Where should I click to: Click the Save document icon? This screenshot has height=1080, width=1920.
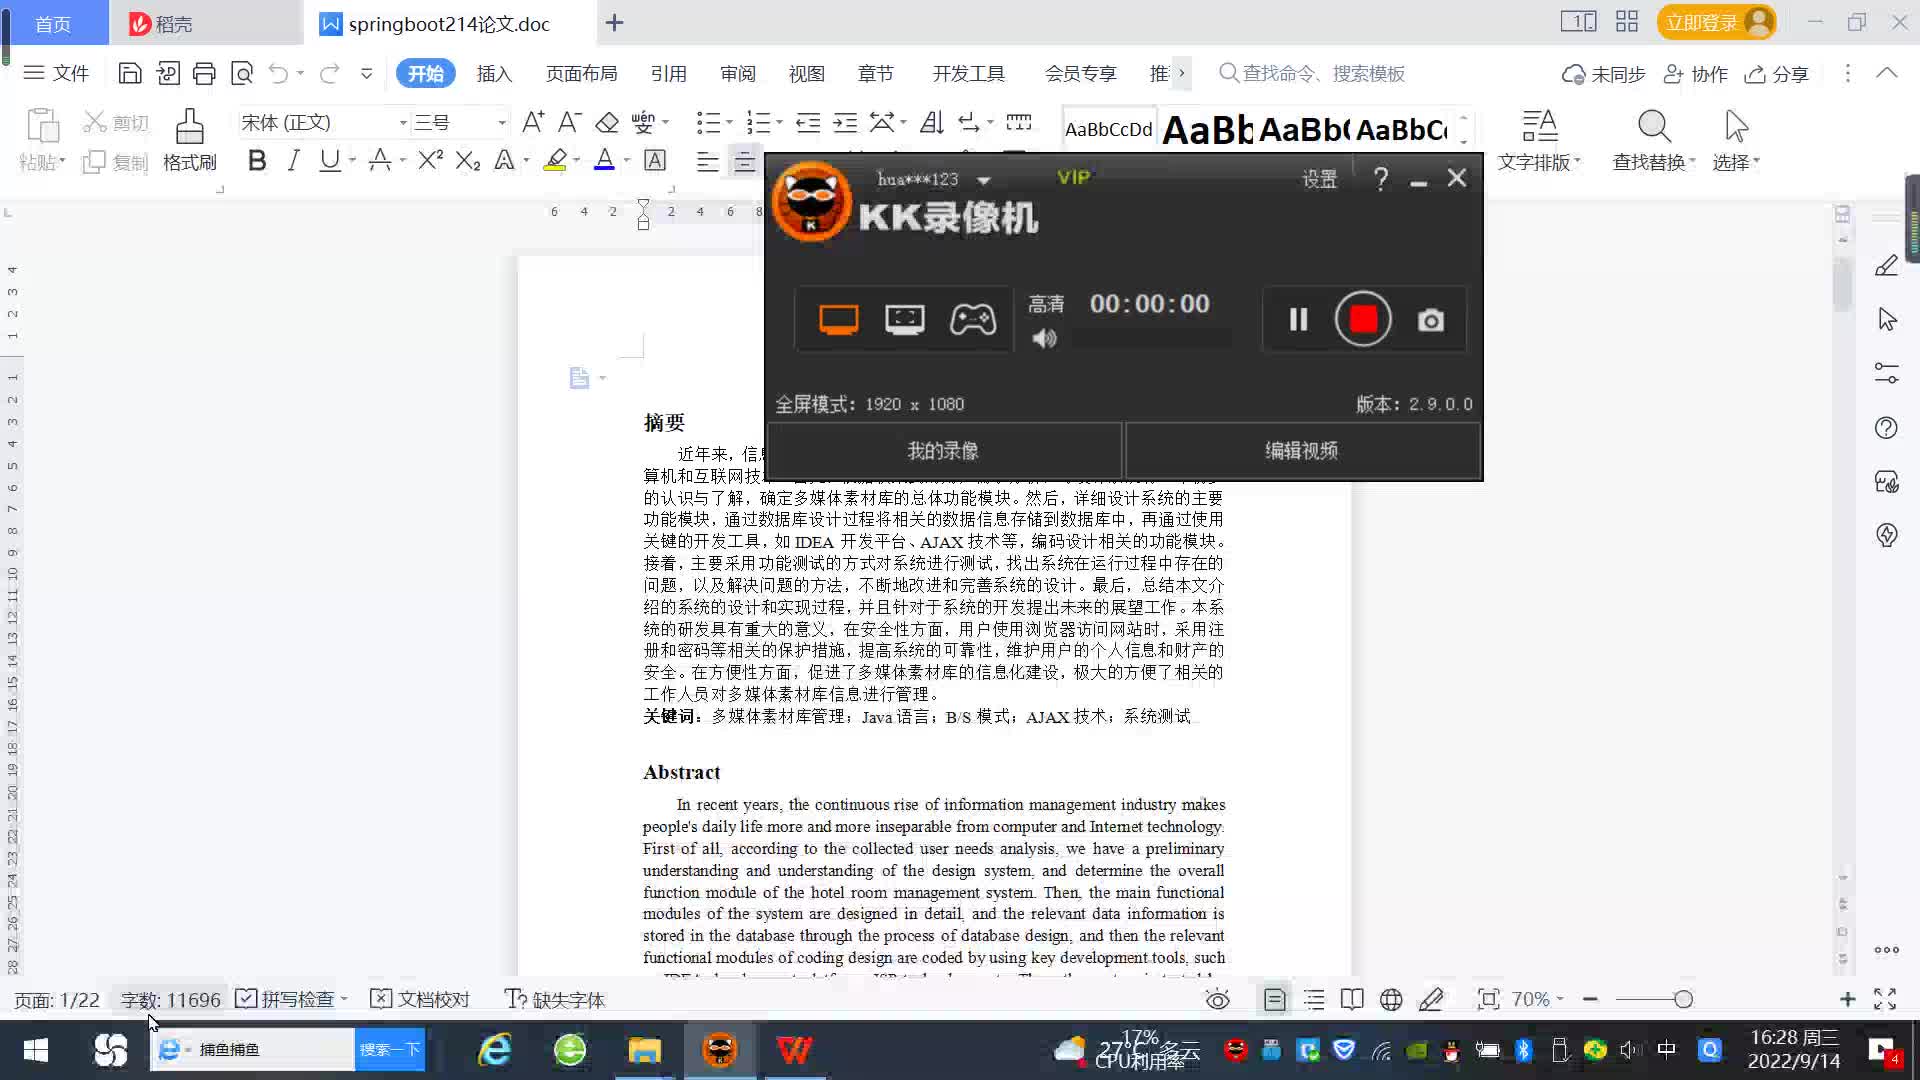click(130, 73)
